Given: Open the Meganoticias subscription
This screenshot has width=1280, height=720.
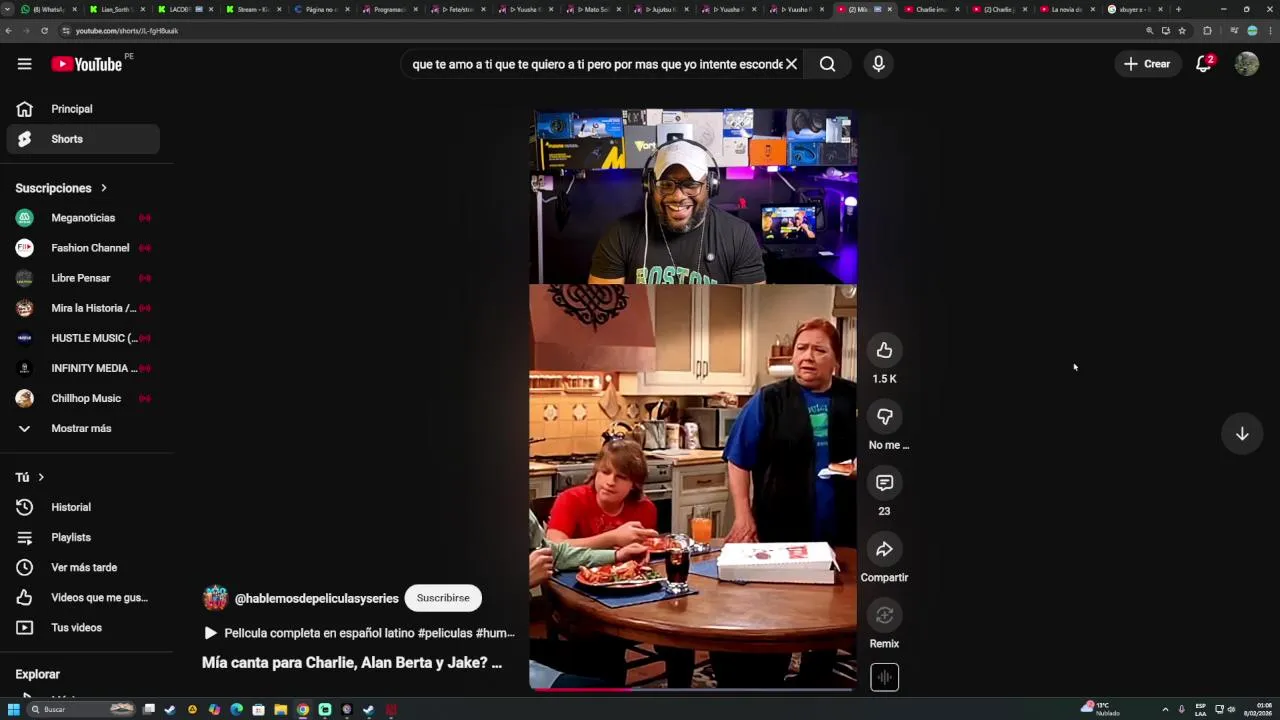Looking at the screenshot, I should coord(83,218).
